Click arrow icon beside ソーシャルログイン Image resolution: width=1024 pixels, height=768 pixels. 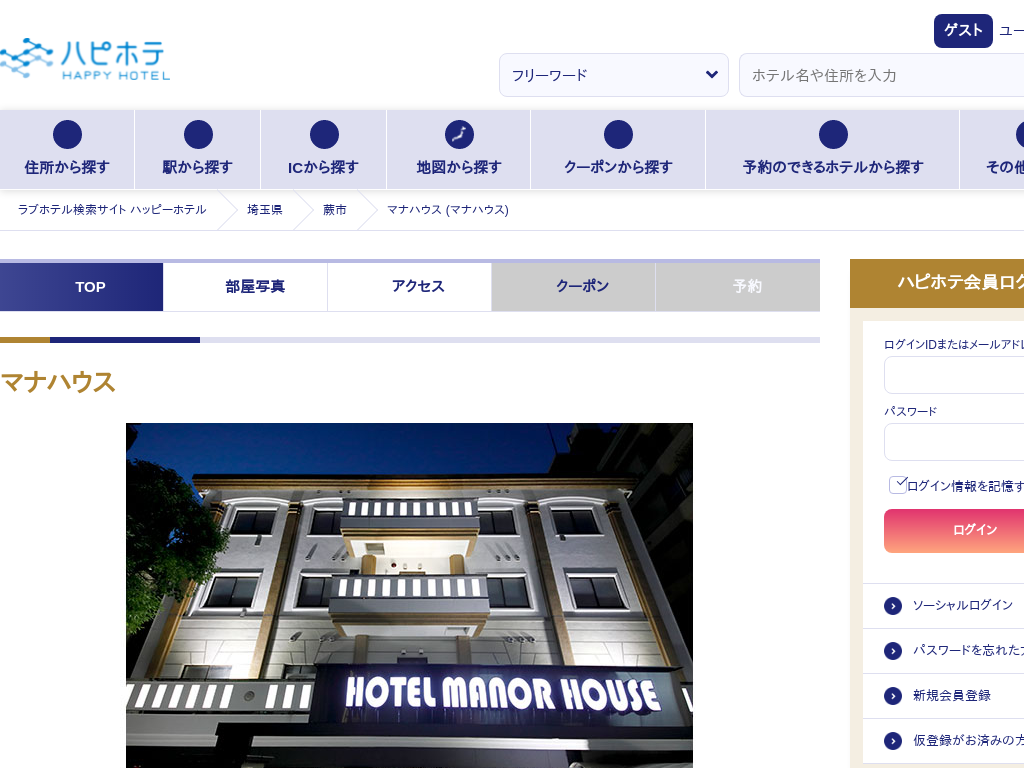[893, 606]
